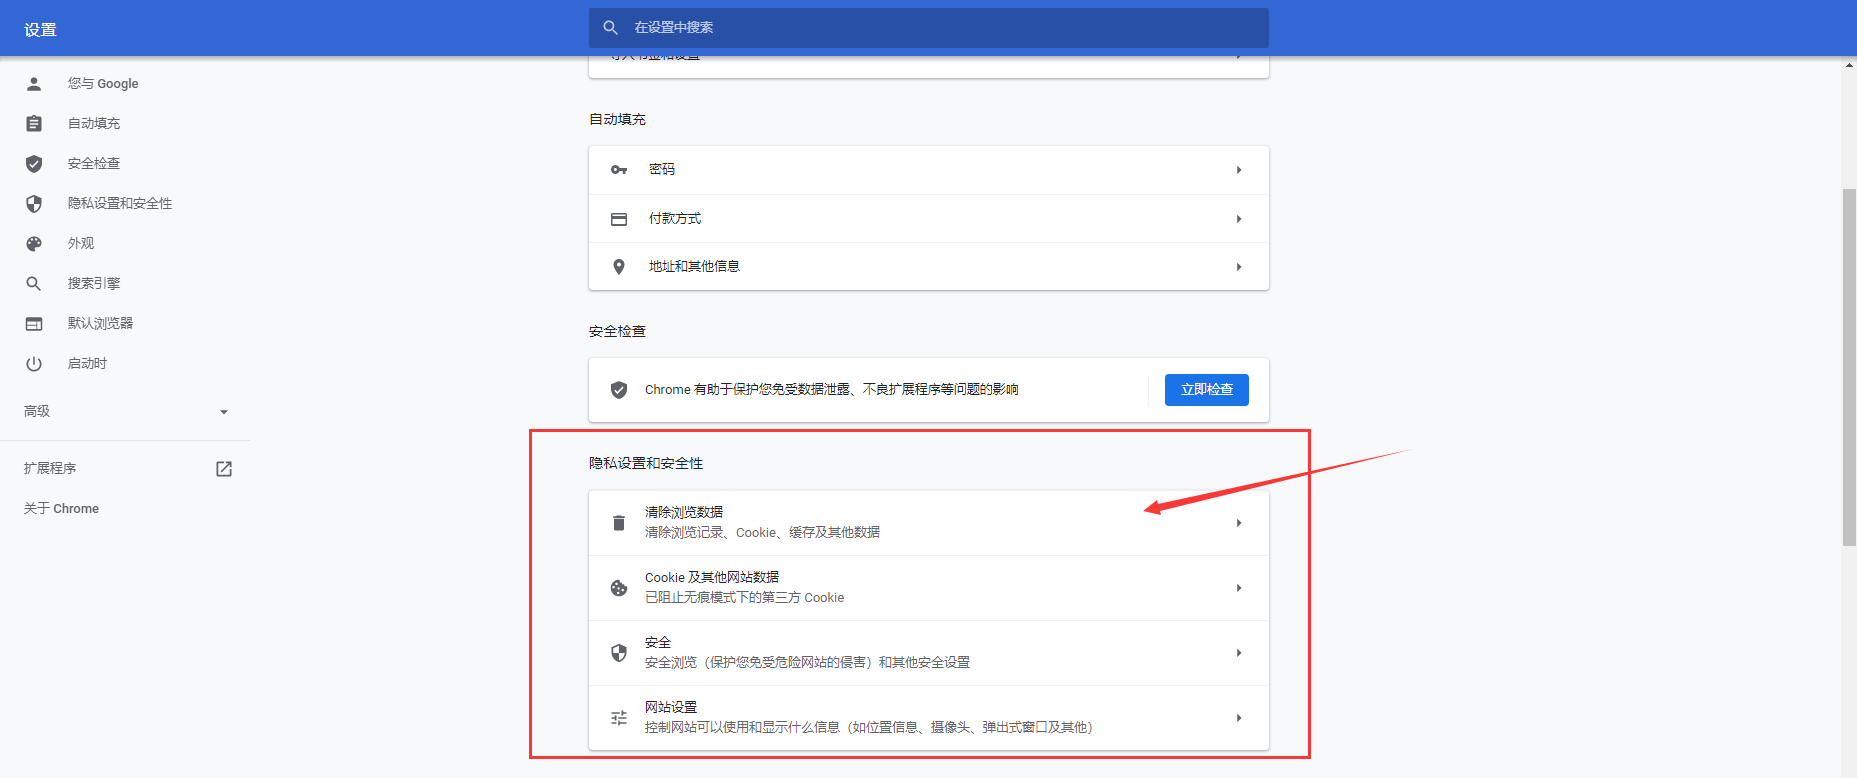Open arrow for 清除浏览数据 row
This screenshot has height=778, width=1857.
click(x=1239, y=523)
